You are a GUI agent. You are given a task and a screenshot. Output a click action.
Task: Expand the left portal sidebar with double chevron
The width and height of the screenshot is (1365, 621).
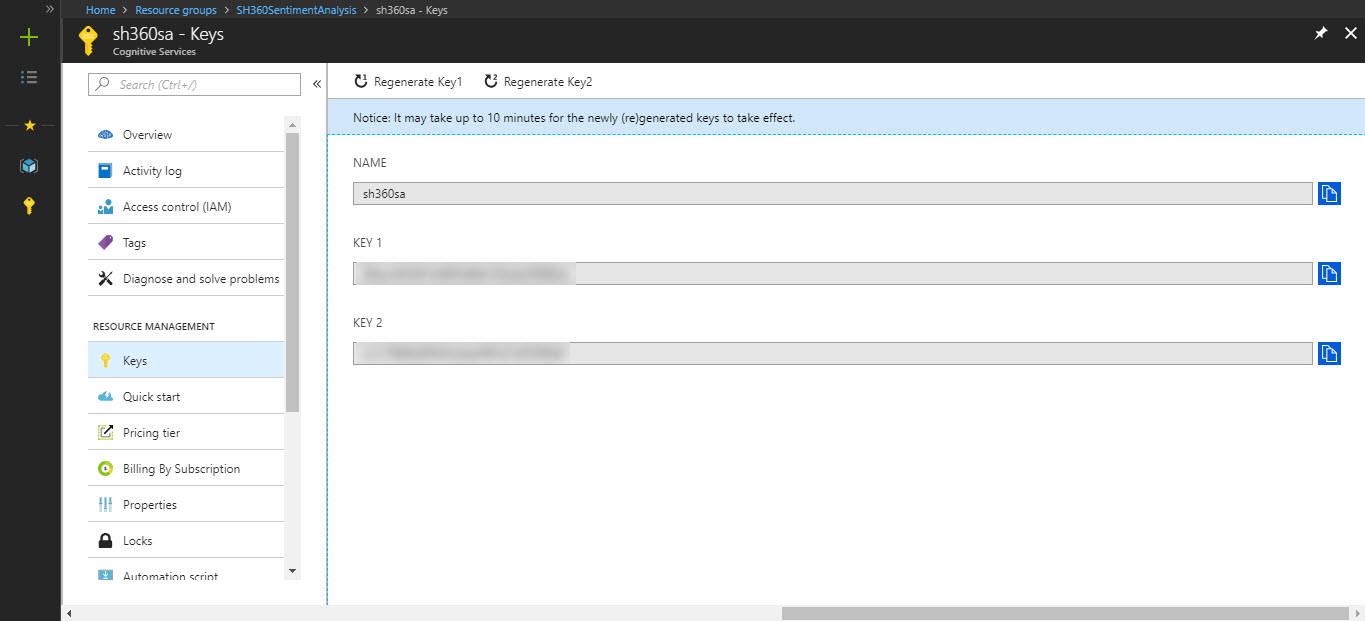49,9
